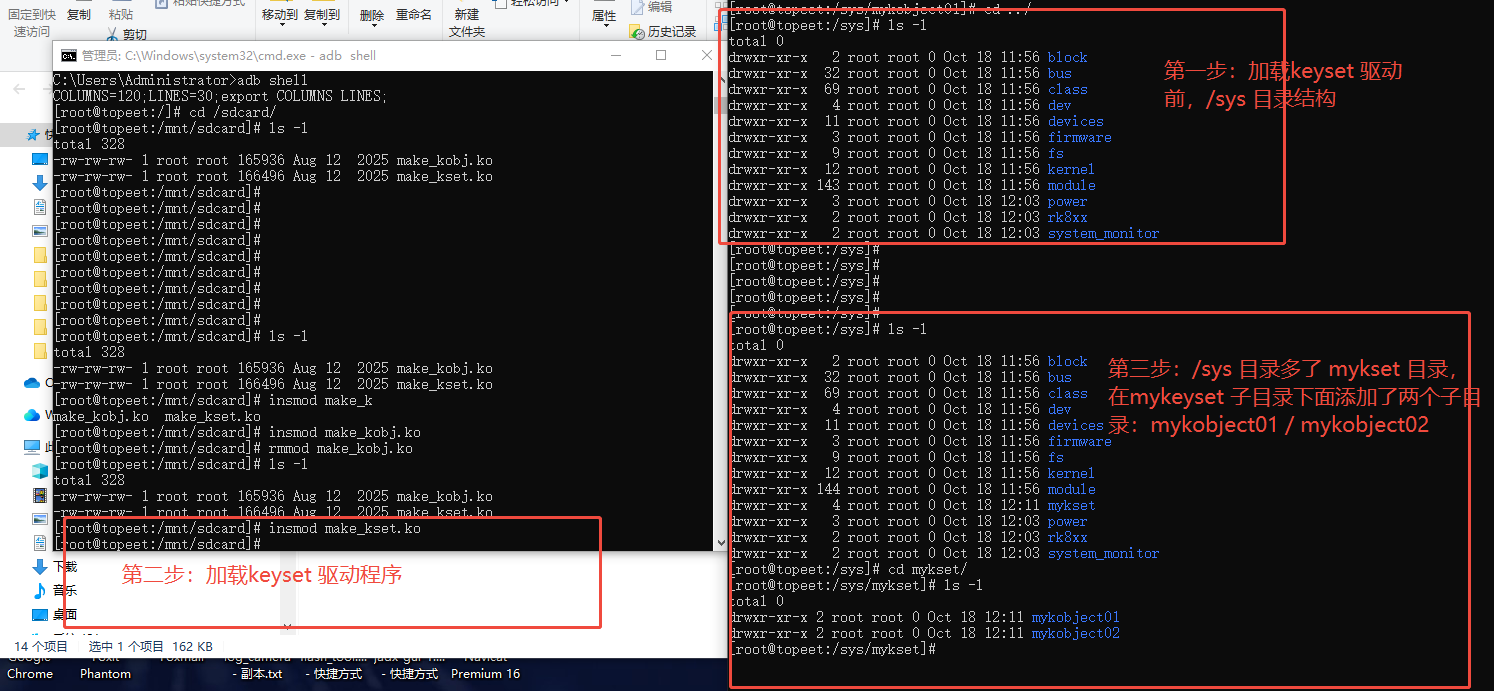
Task: Click the quick access star icon in sidebar
Action: pyautogui.click(x=35, y=135)
